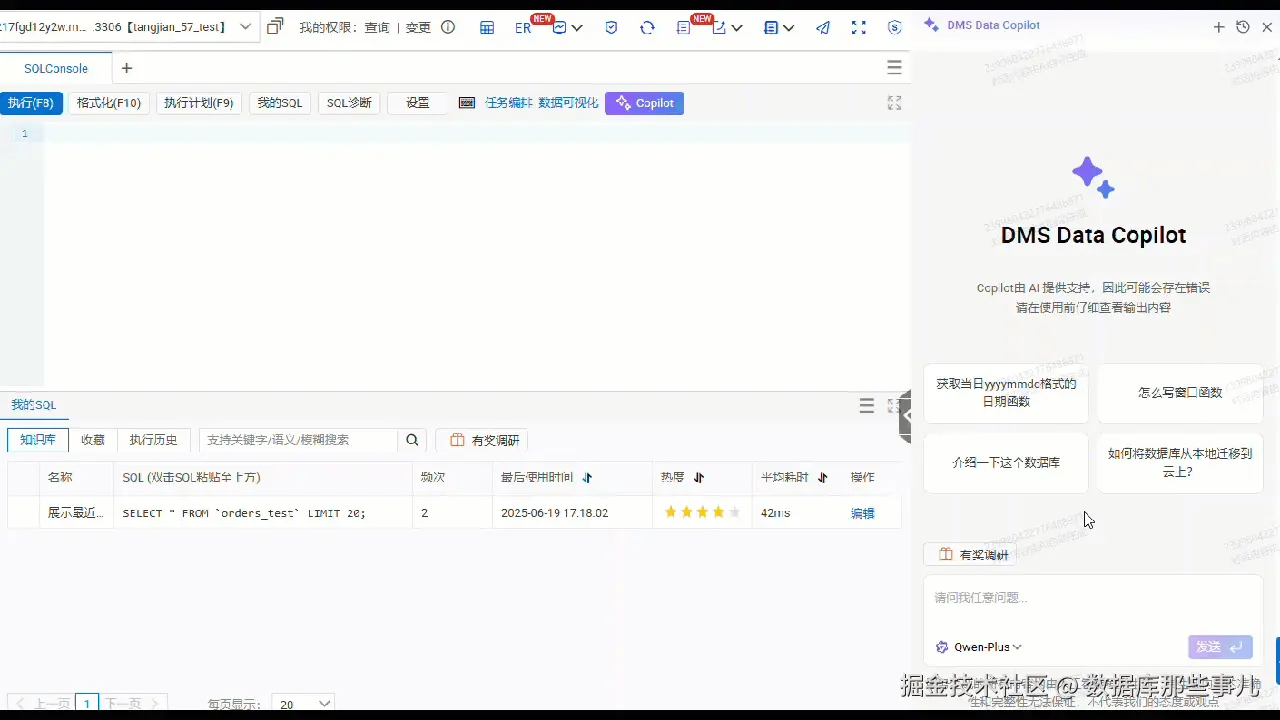Click the 设置 settings button
This screenshot has height=720, width=1280.
click(418, 103)
